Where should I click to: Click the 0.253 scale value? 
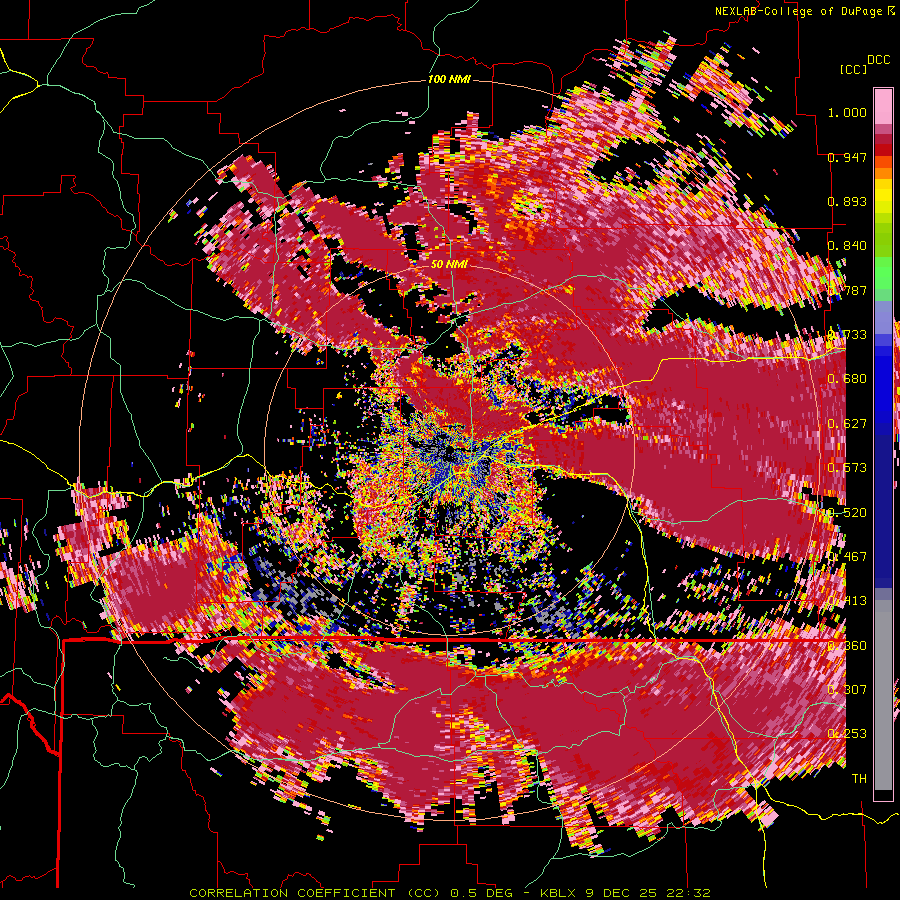coord(847,734)
